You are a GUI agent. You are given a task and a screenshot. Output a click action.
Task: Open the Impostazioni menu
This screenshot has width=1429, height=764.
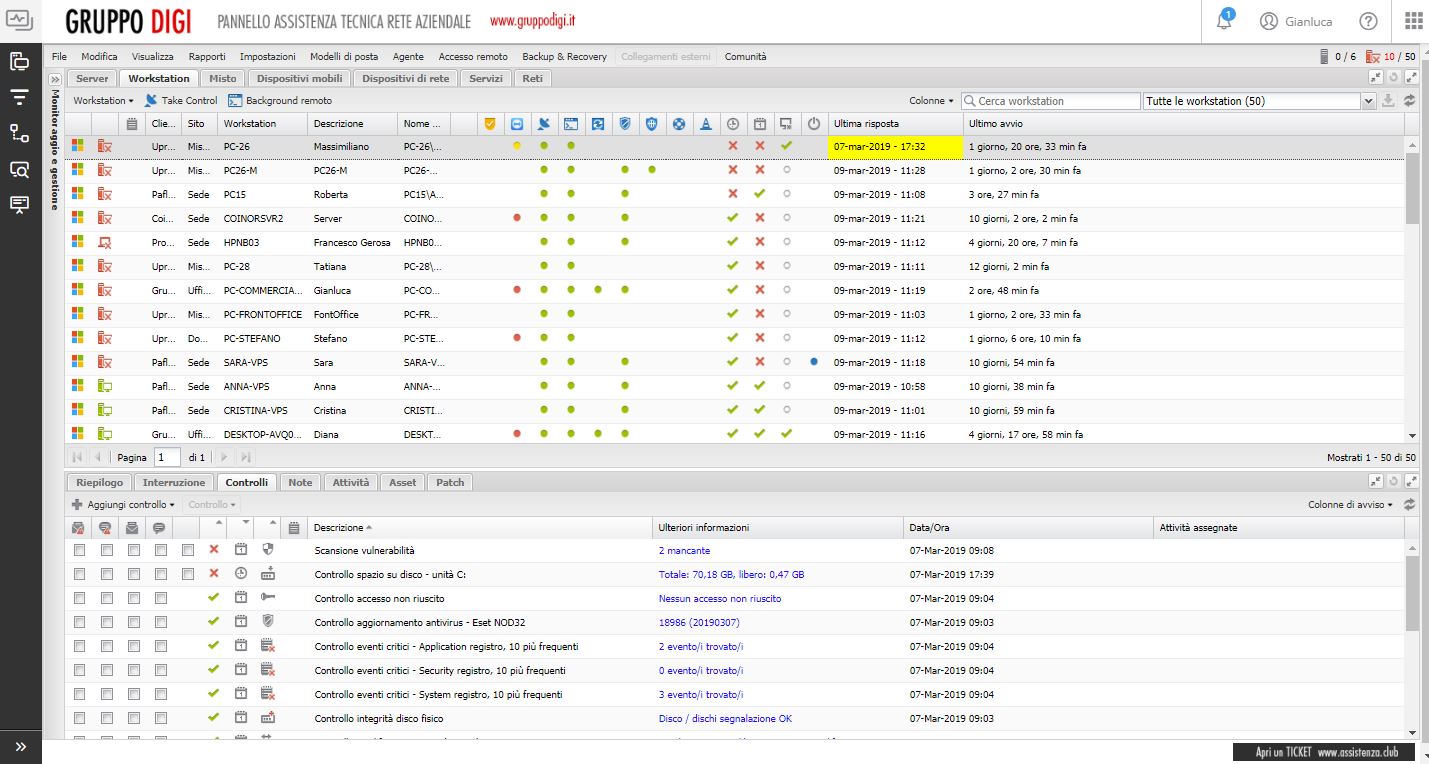[x=267, y=57]
